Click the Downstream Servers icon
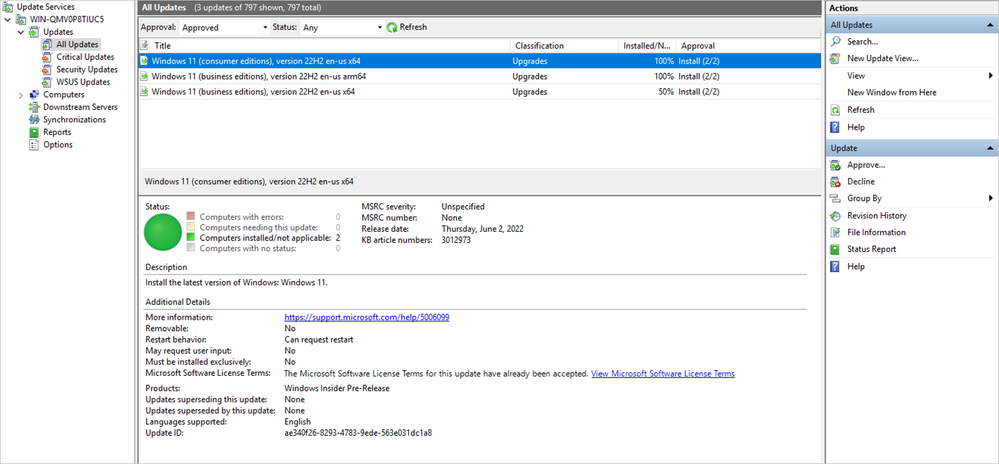This screenshot has width=999, height=464. pyautogui.click(x=34, y=107)
